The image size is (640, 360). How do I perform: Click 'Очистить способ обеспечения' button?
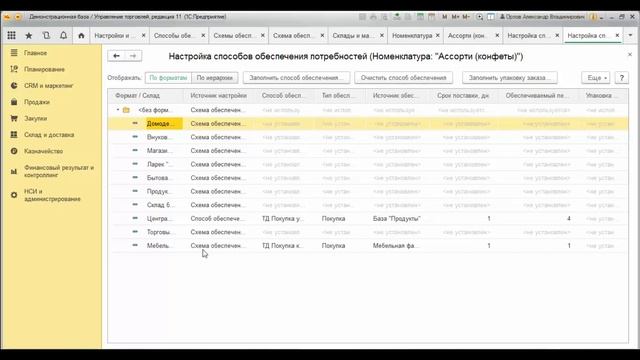click(403, 78)
